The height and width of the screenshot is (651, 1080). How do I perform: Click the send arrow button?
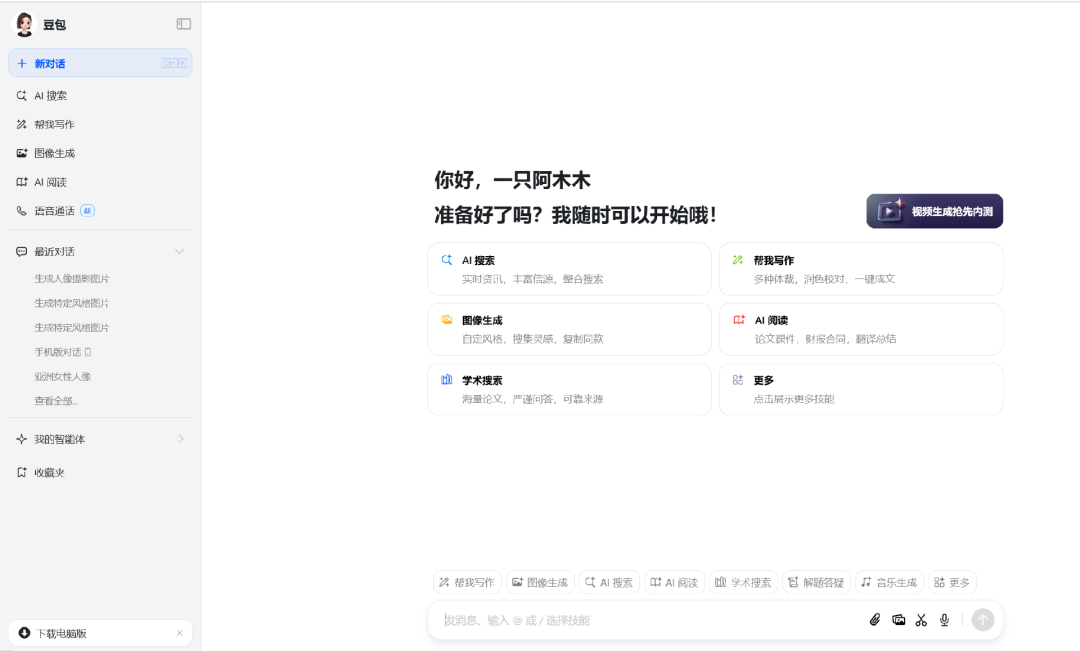(x=983, y=620)
